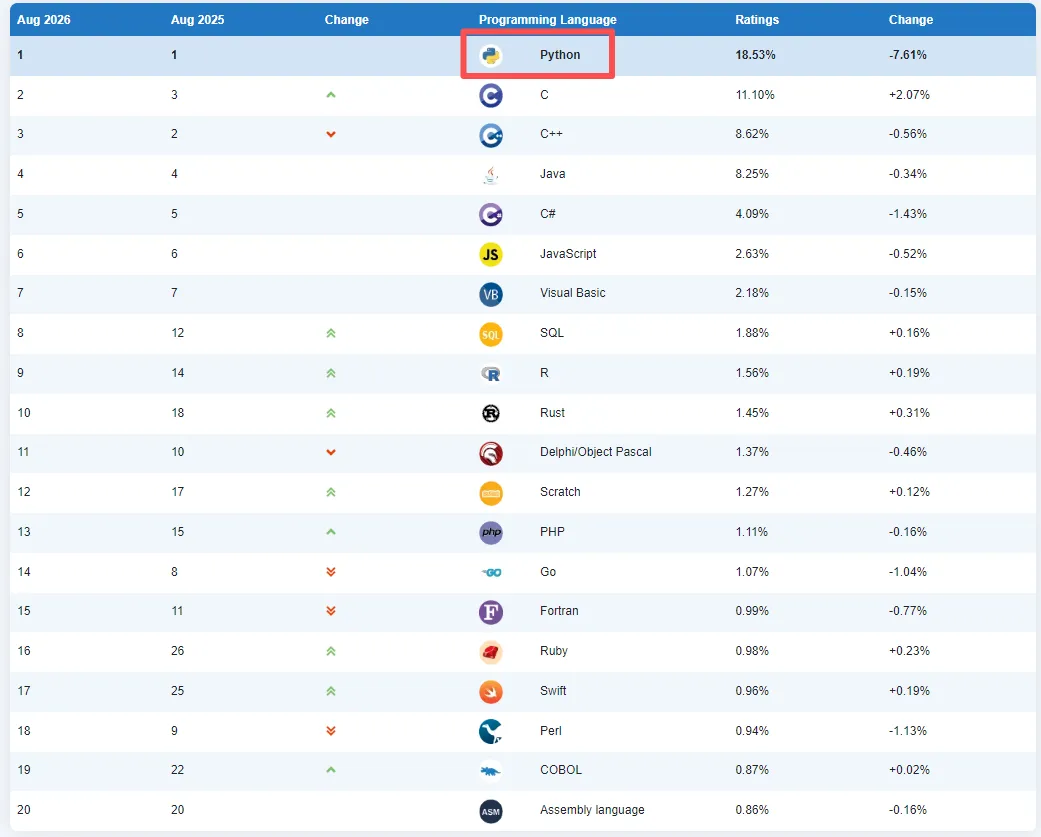Click the +2.07% change value

(909, 95)
